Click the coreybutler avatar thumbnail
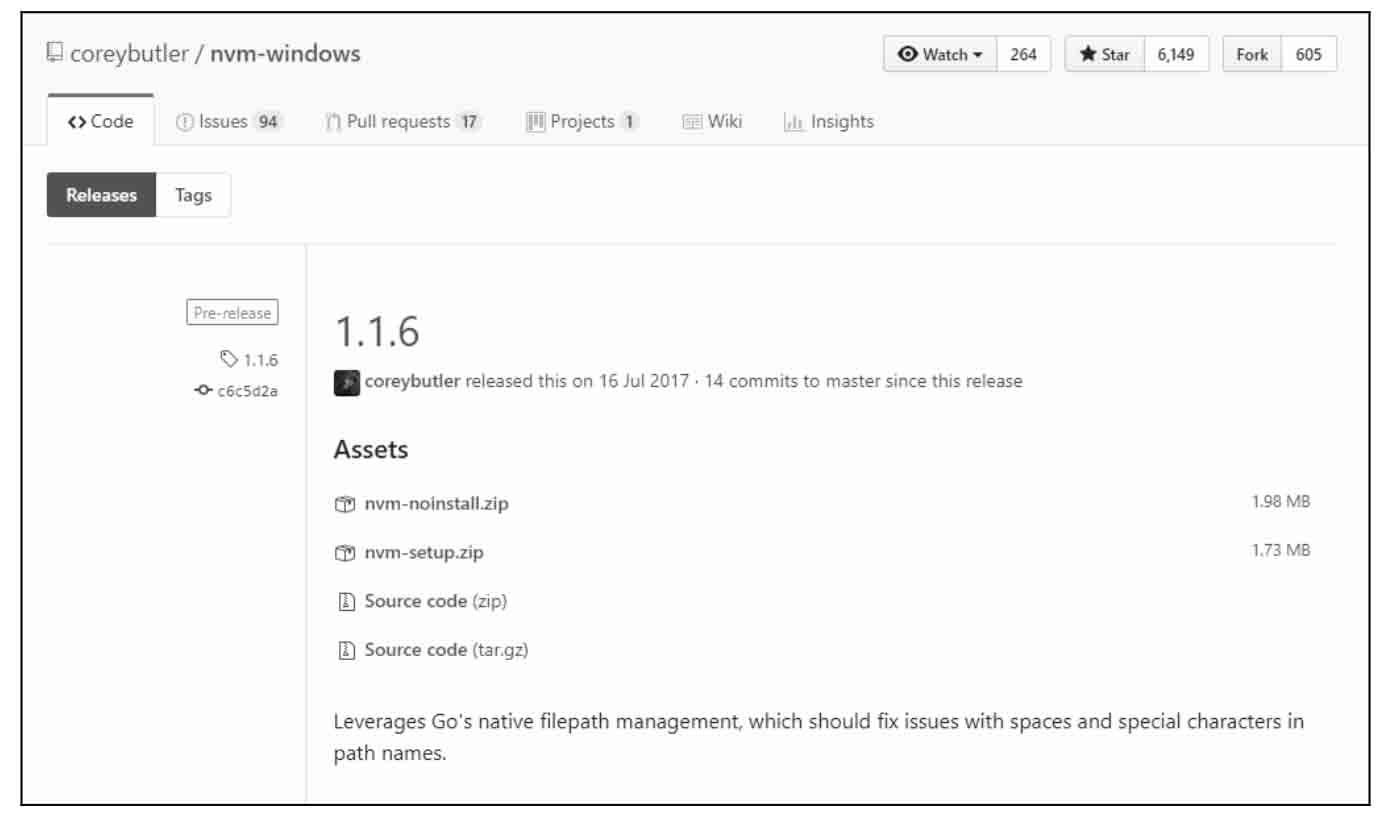Screen dimensions: 1388x828 [x=346, y=382]
